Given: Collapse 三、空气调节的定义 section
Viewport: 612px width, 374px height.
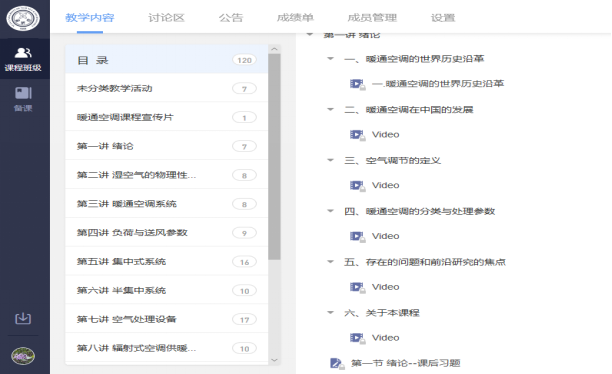Looking at the screenshot, I should pyautogui.click(x=330, y=160).
